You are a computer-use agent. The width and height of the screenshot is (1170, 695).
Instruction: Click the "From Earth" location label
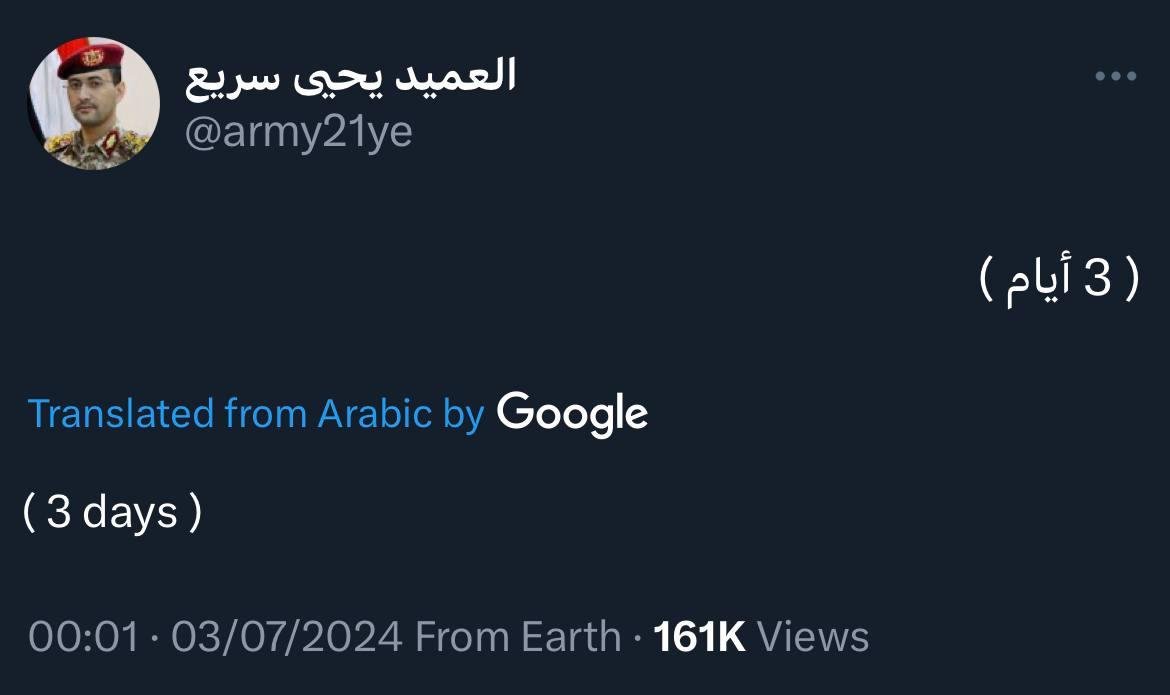click(518, 637)
